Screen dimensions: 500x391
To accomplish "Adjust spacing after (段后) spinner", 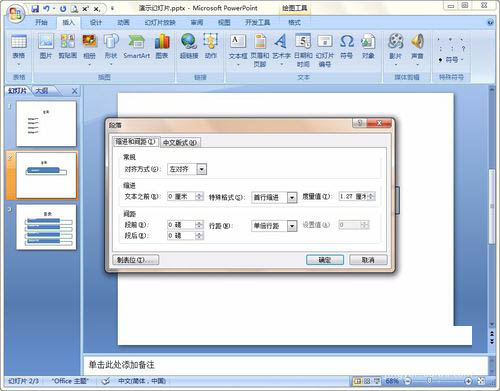I will tap(199, 236).
